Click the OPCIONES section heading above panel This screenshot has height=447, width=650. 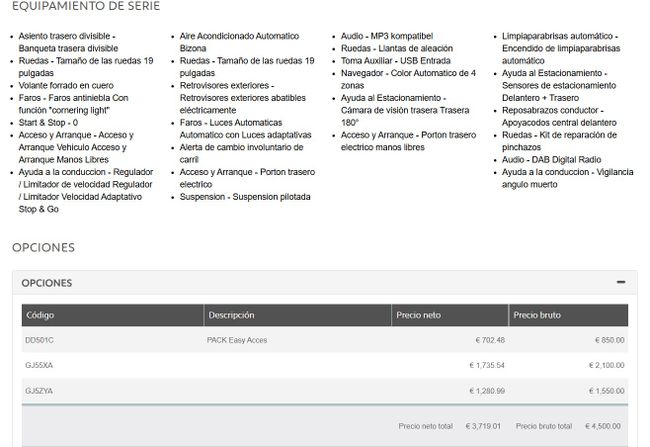click(x=44, y=248)
